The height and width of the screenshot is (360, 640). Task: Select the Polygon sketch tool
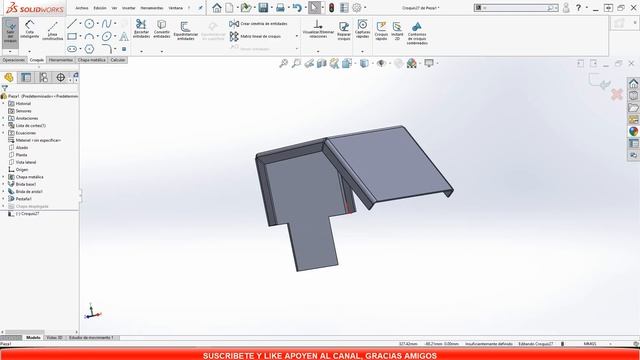click(x=89, y=49)
